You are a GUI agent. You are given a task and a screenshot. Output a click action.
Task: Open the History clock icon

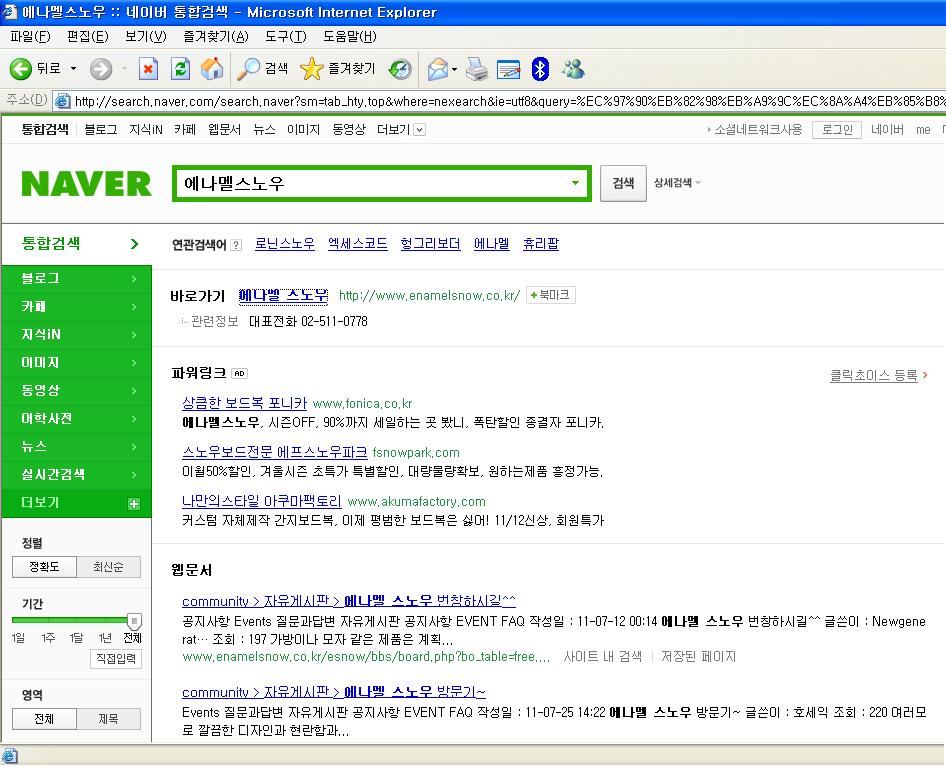click(399, 69)
